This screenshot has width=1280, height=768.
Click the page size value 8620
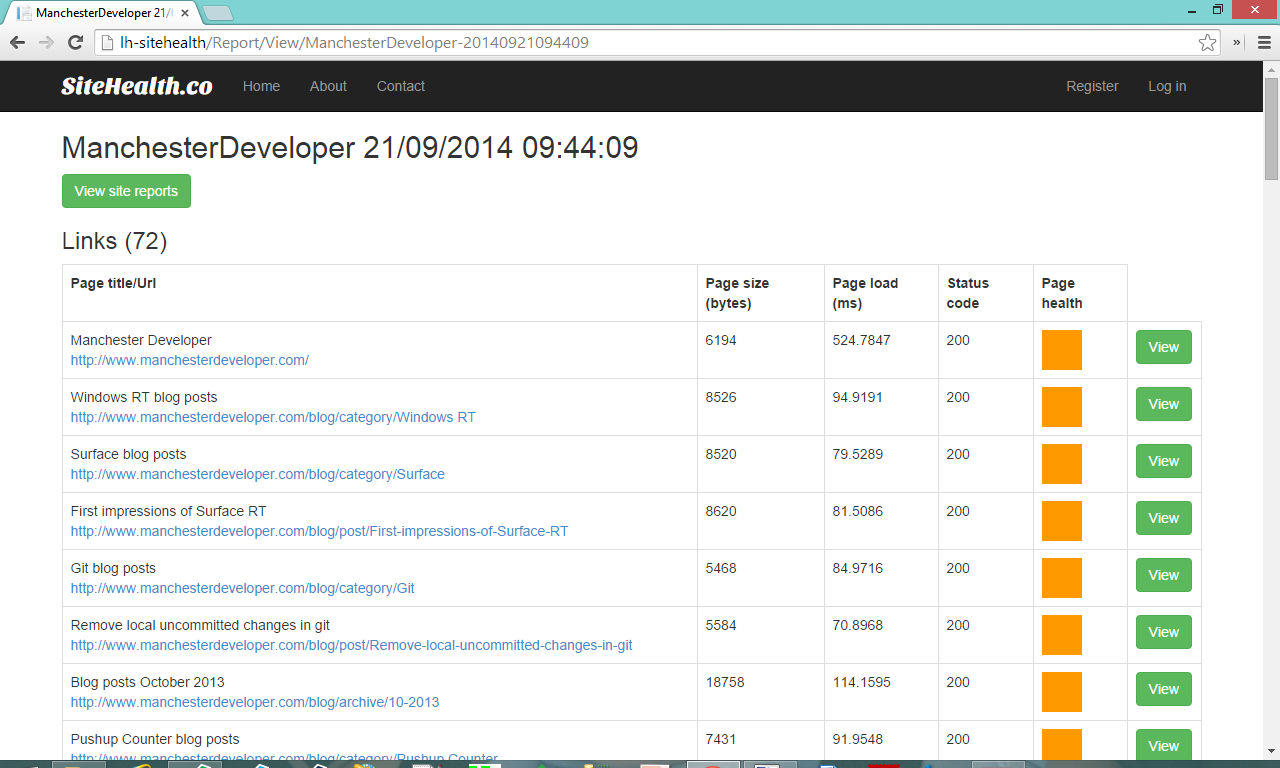point(721,511)
